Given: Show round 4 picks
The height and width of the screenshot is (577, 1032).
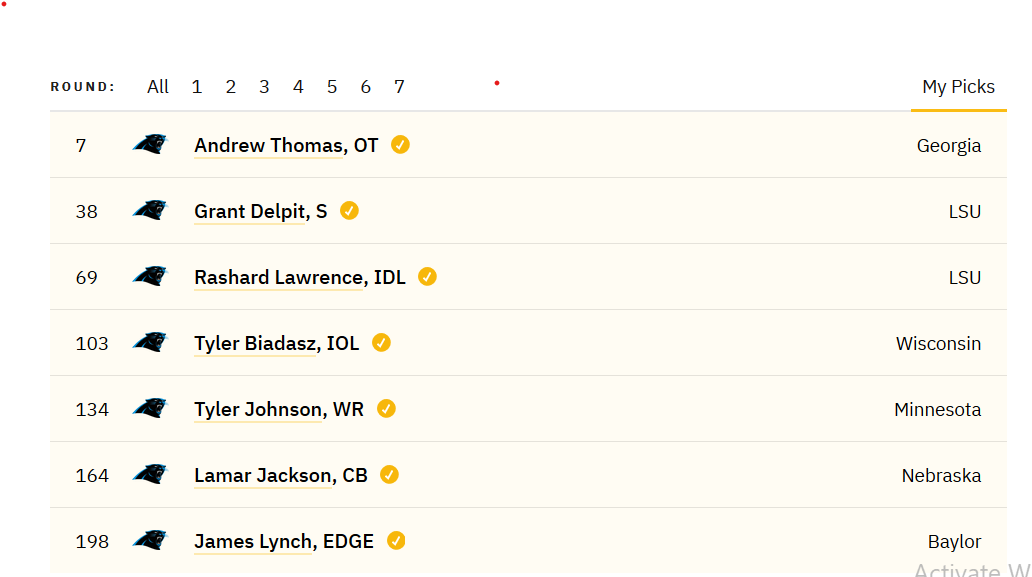Looking at the screenshot, I should pos(298,87).
